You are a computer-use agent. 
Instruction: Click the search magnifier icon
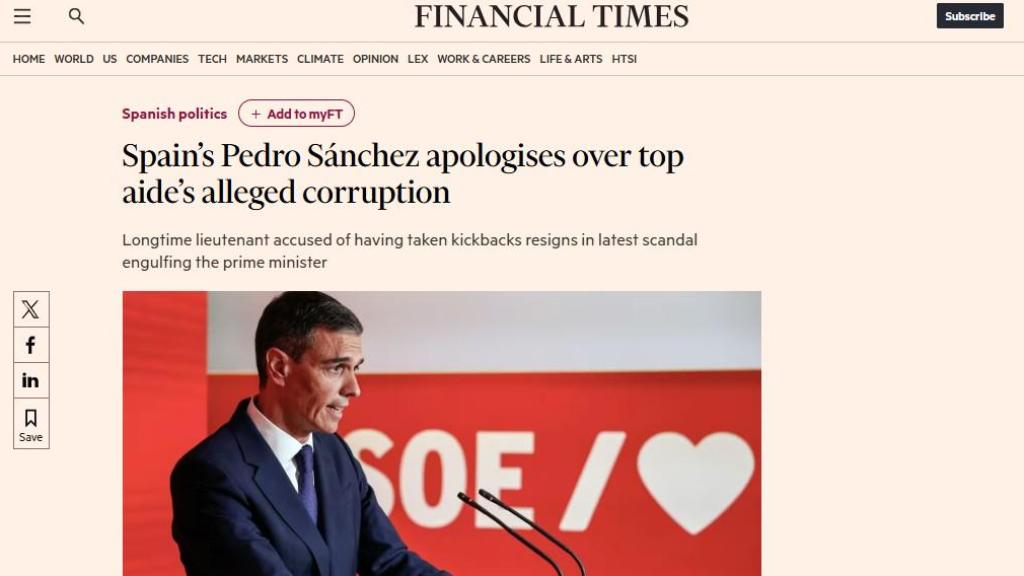[x=77, y=16]
